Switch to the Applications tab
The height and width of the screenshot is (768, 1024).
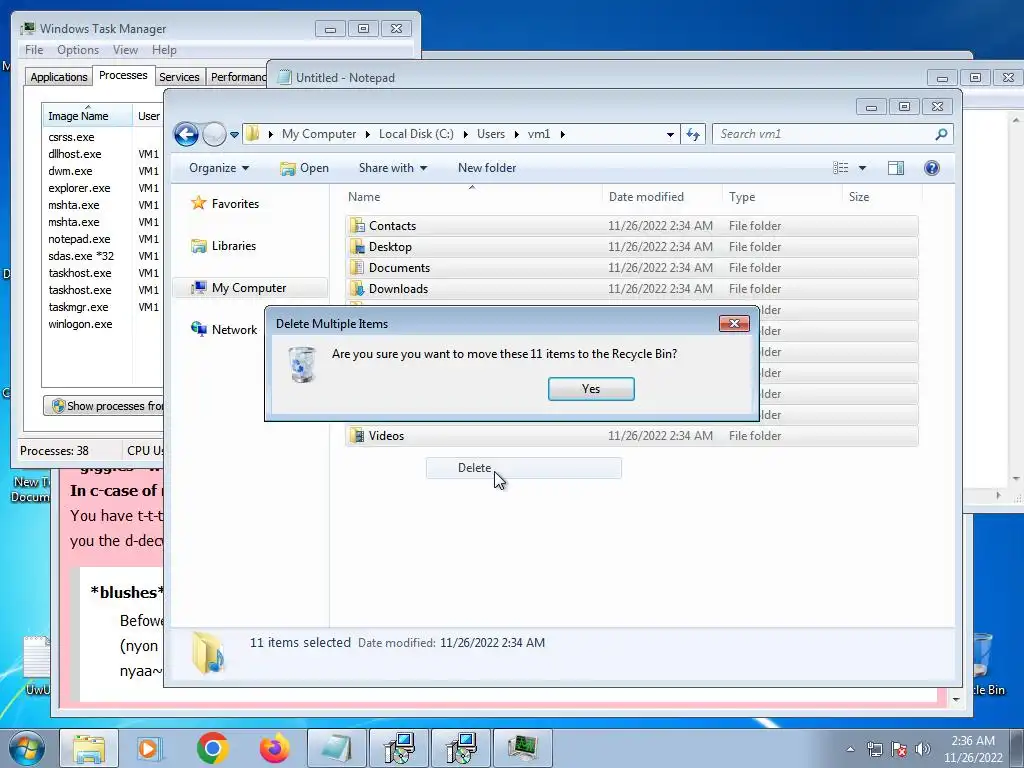coord(59,77)
